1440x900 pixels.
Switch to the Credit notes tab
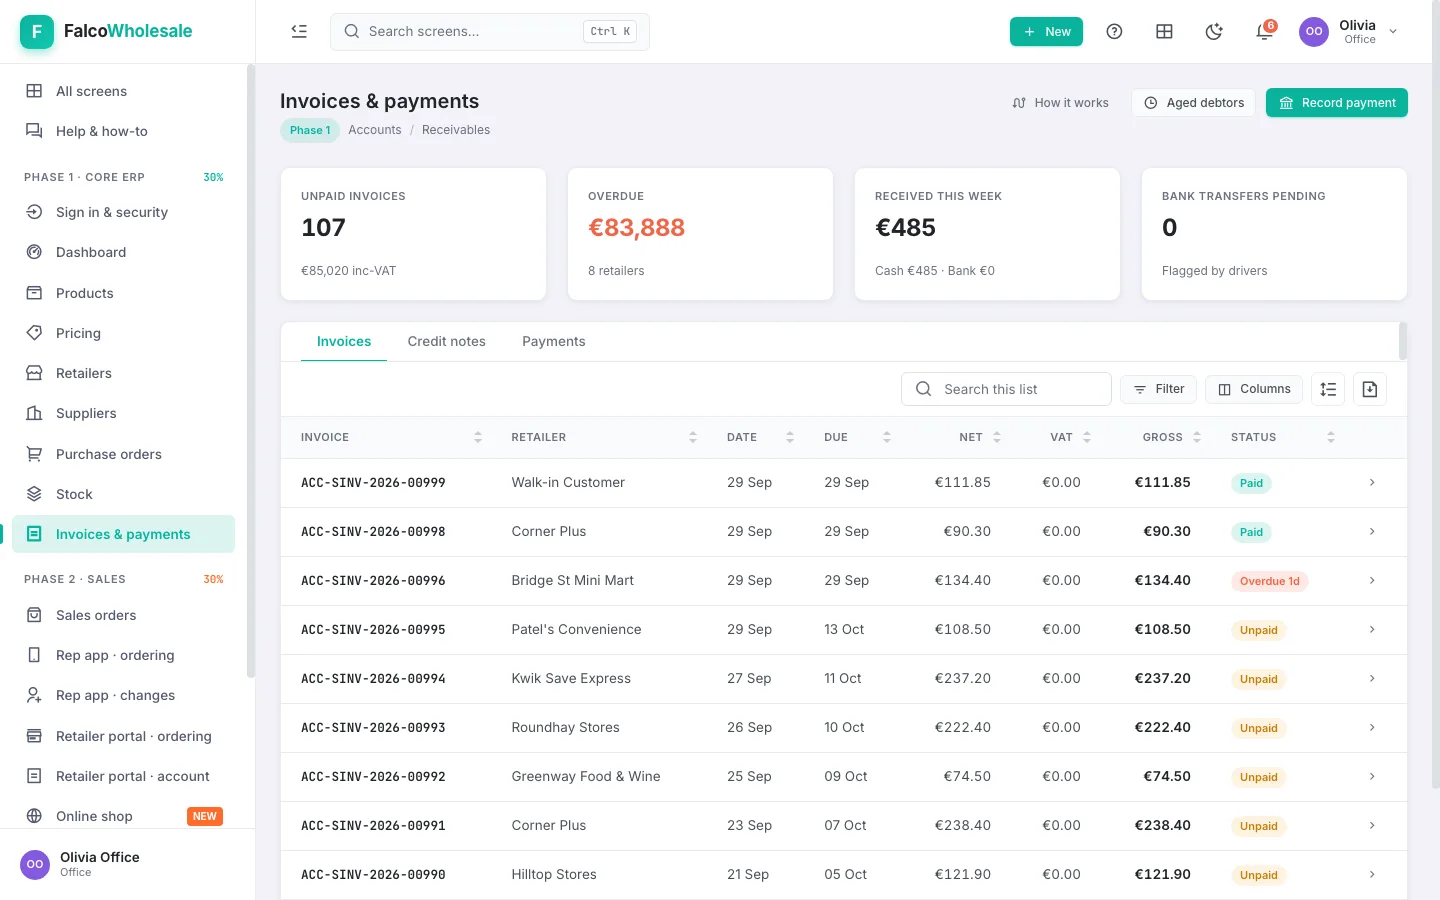click(446, 341)
